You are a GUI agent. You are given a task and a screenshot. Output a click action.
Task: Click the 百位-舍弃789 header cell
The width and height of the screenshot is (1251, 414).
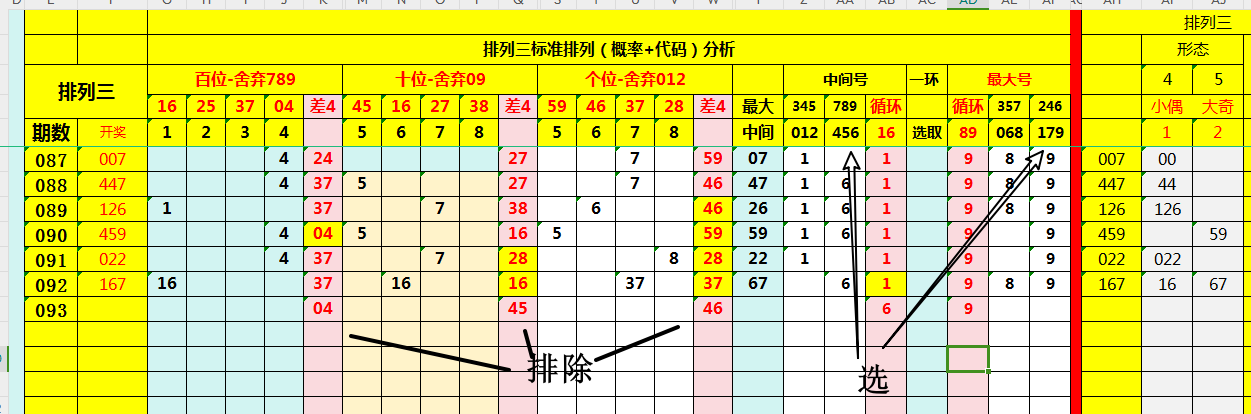point(245,78)
